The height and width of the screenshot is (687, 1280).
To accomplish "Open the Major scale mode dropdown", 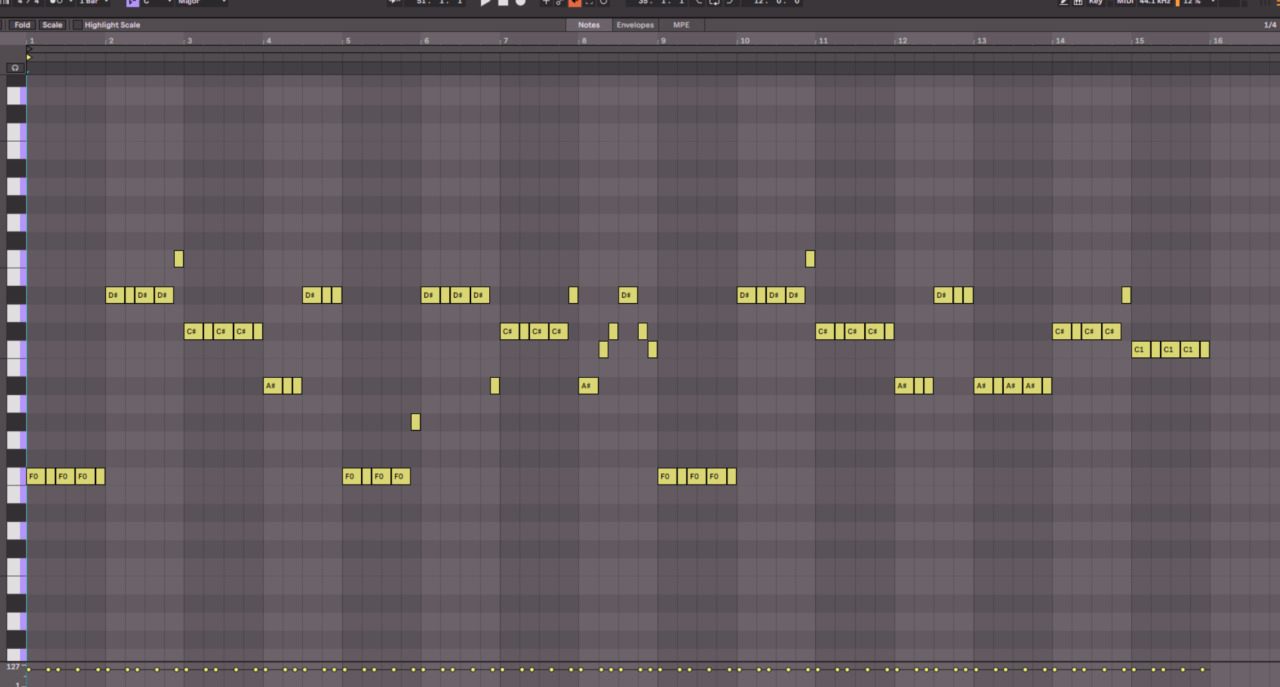I will (200, 3).
